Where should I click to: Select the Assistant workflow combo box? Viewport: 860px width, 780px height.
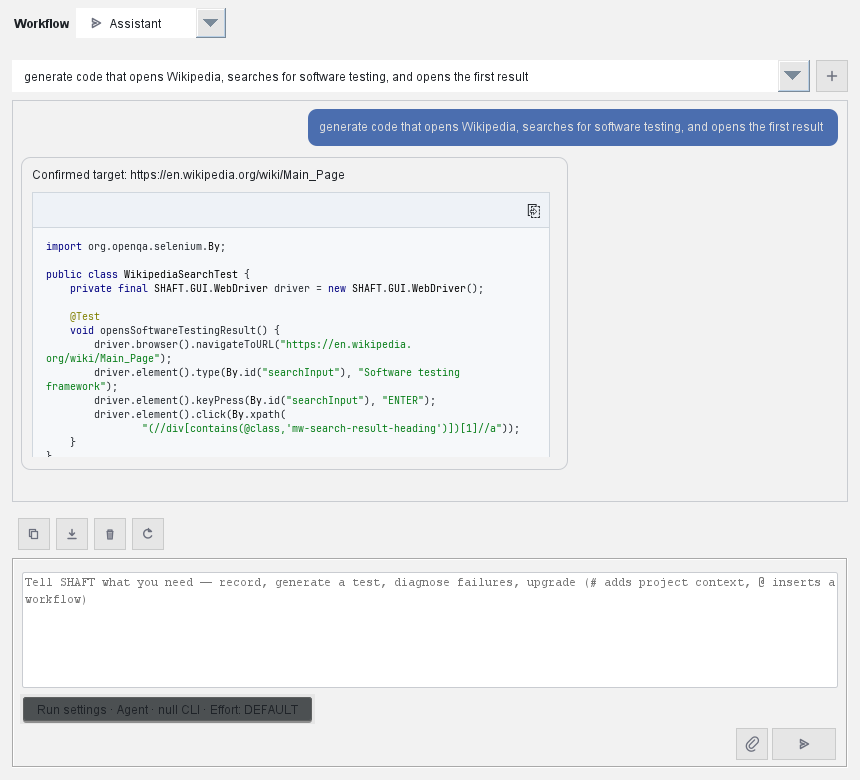click(x=150, y=23)
